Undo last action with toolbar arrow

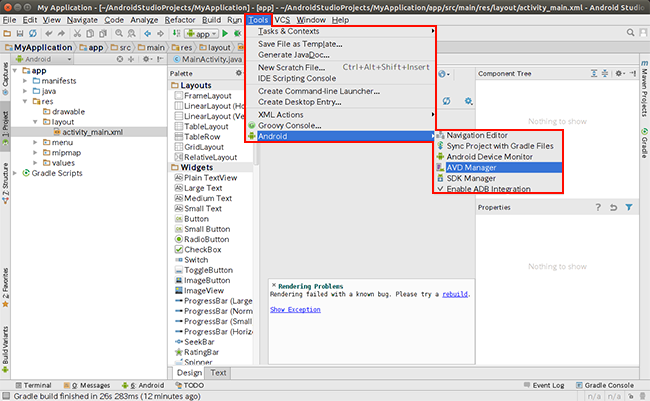[x=49, y=33]
